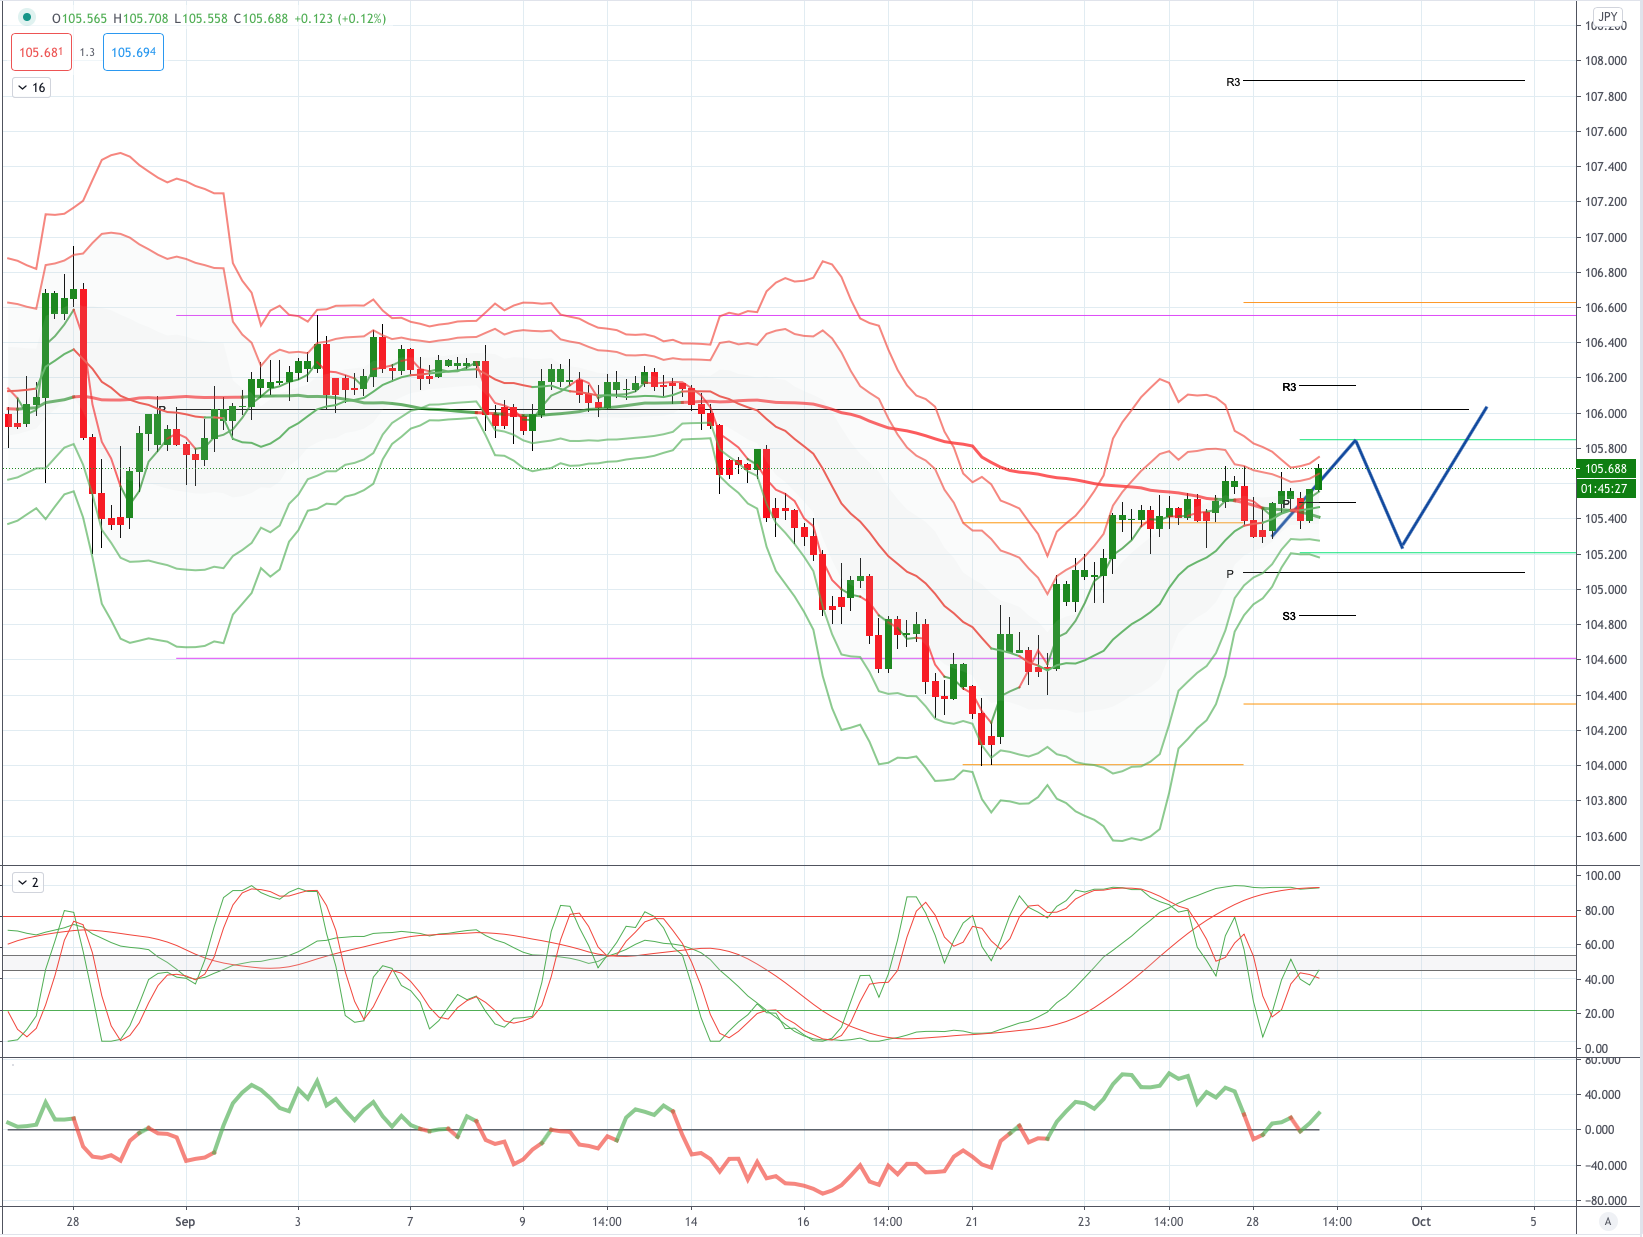Click the low value L105.558

coord(201,18)
